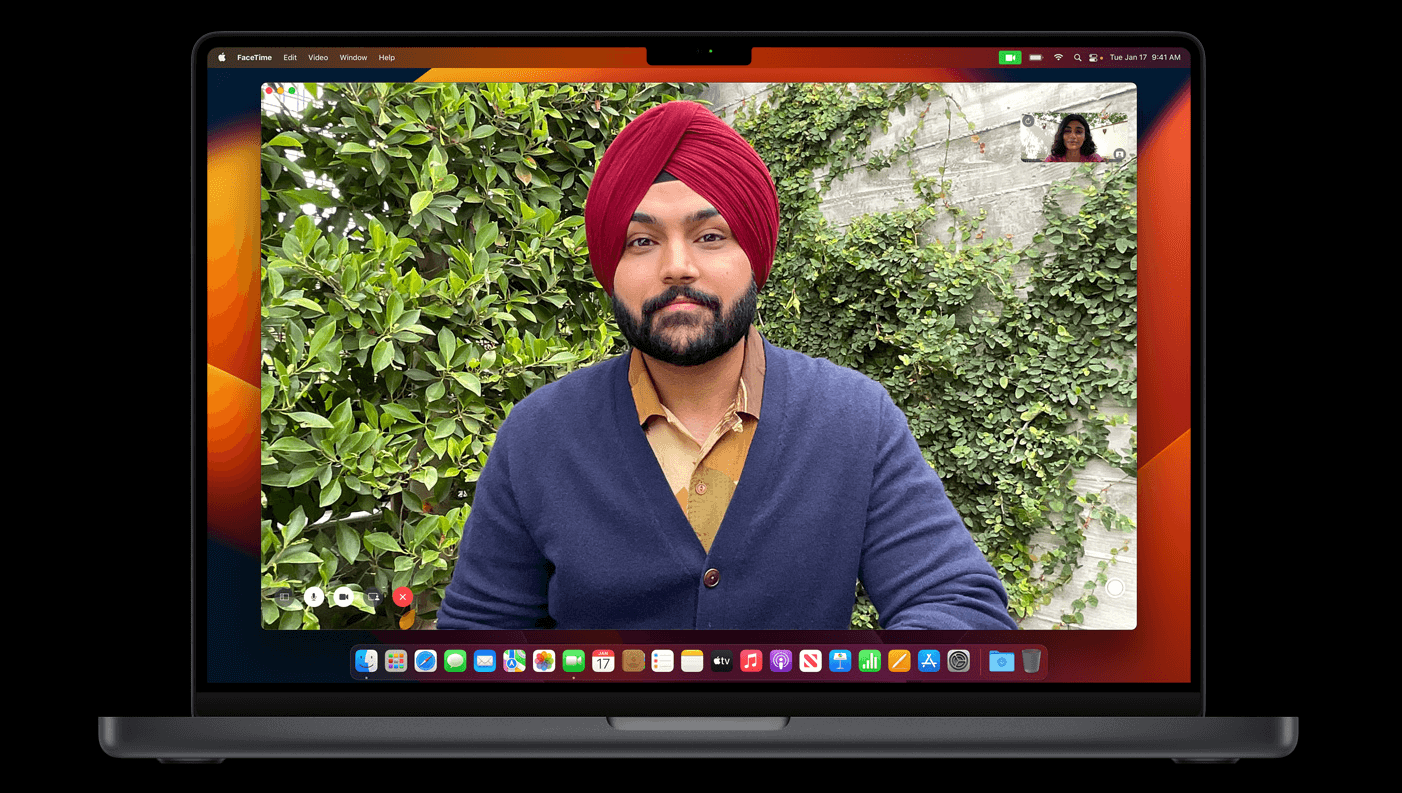Viewport: 1402px width, 793px height.
Task: Open Spotlight search in menu bar
Action: 1077,58
